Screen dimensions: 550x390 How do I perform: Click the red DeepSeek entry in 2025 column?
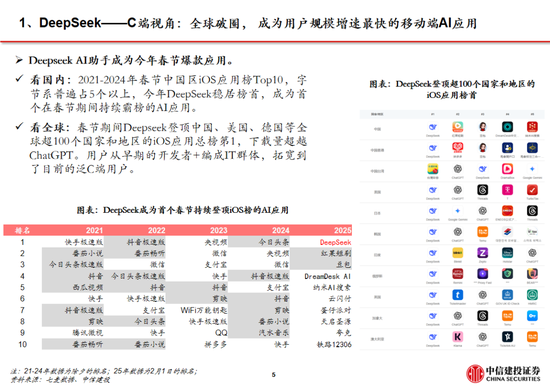[x=335, y=242]
